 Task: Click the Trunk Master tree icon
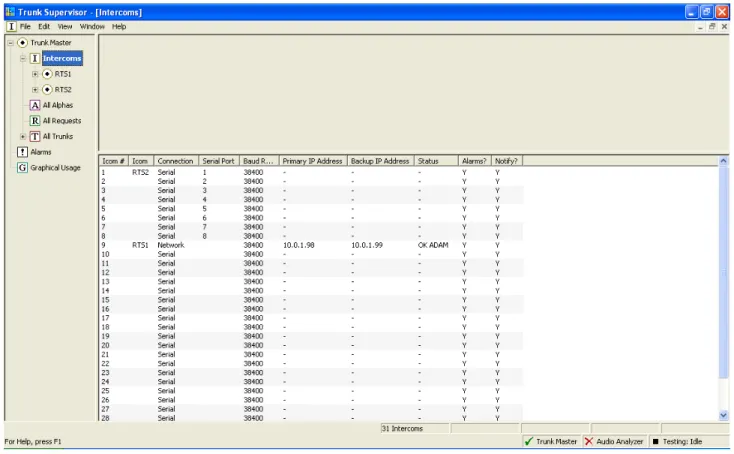22,43
